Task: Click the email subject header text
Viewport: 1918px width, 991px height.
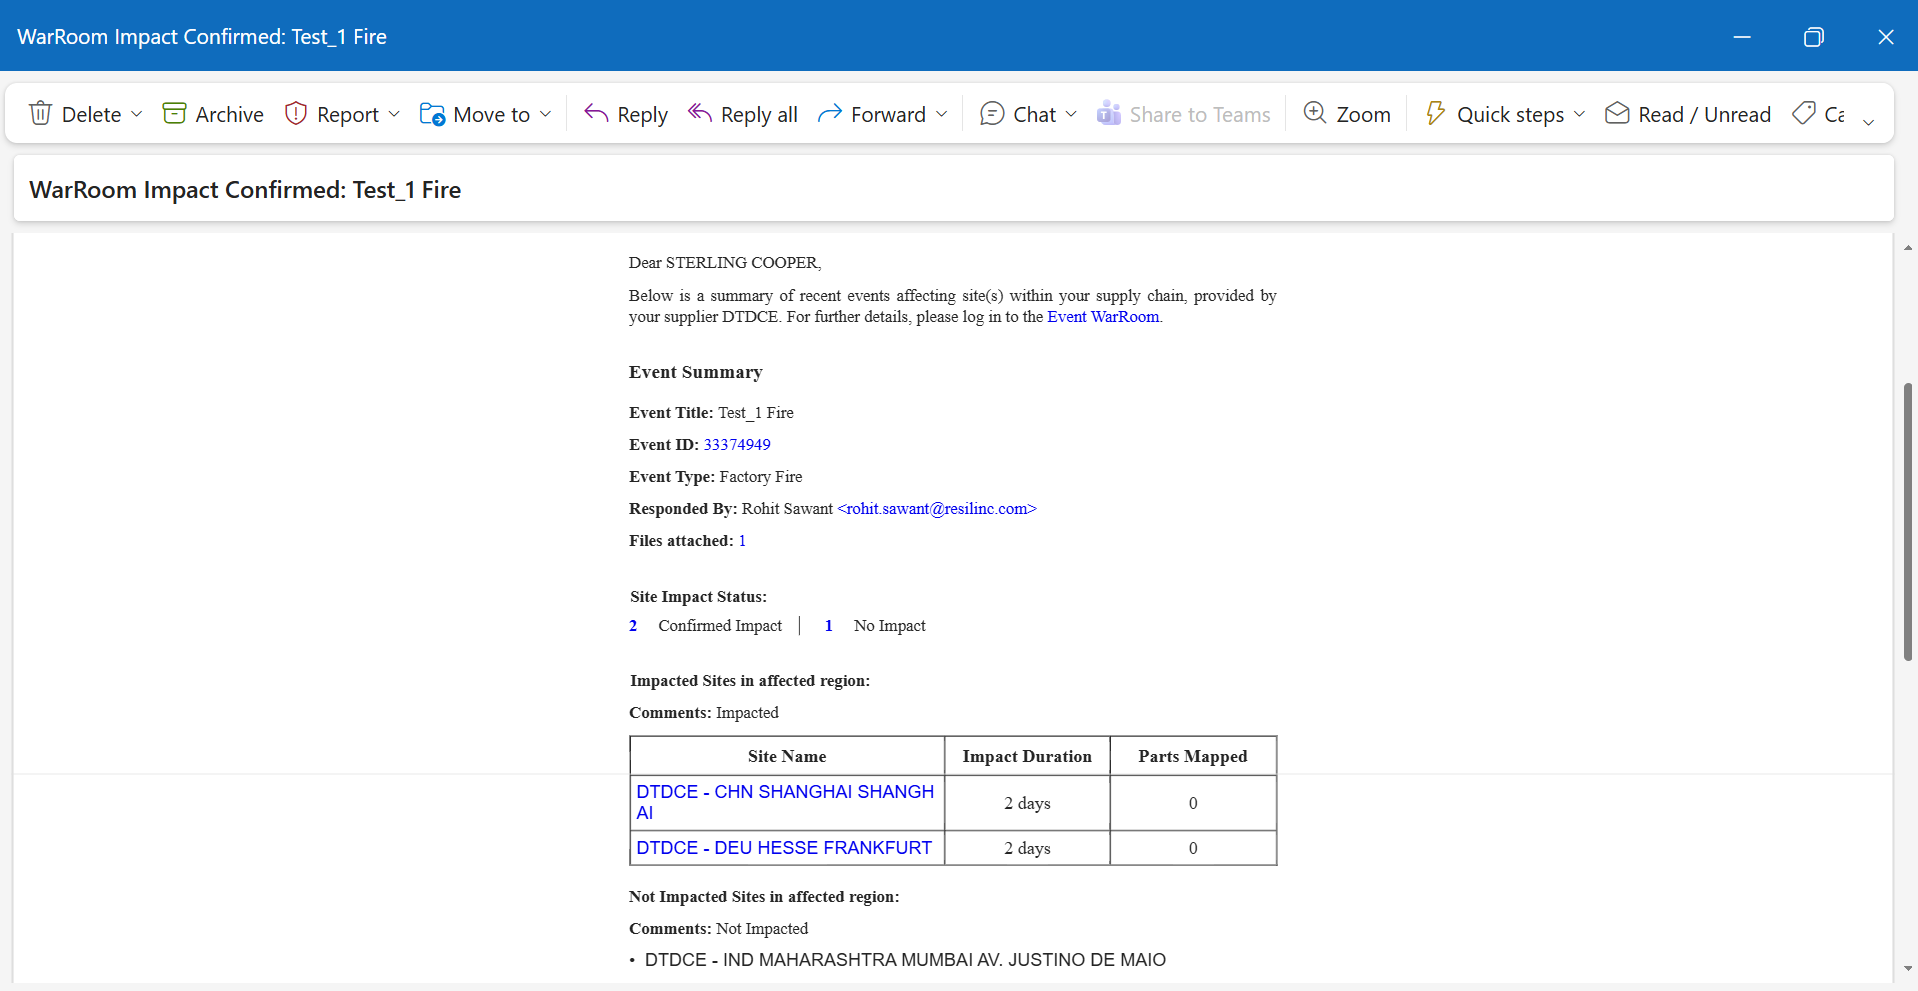Action: click(245, 190)
